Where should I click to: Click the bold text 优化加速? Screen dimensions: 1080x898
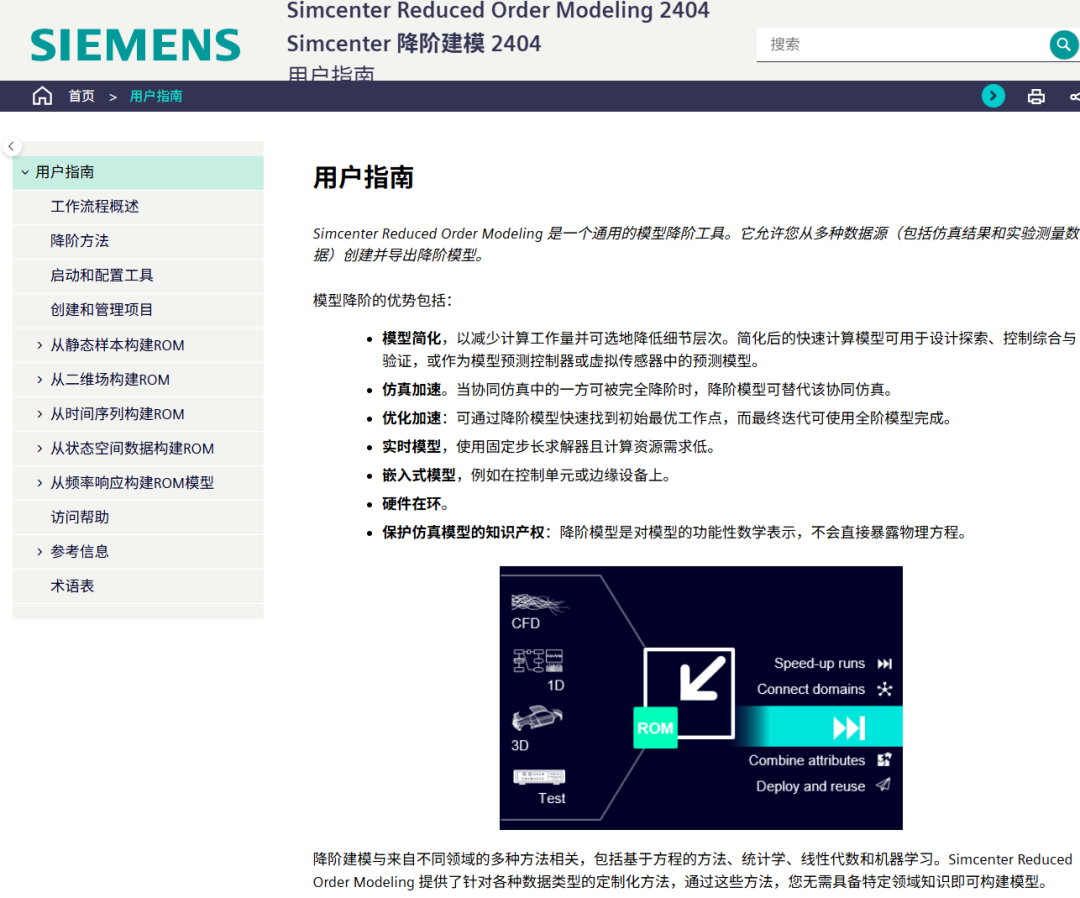[411, 418]
